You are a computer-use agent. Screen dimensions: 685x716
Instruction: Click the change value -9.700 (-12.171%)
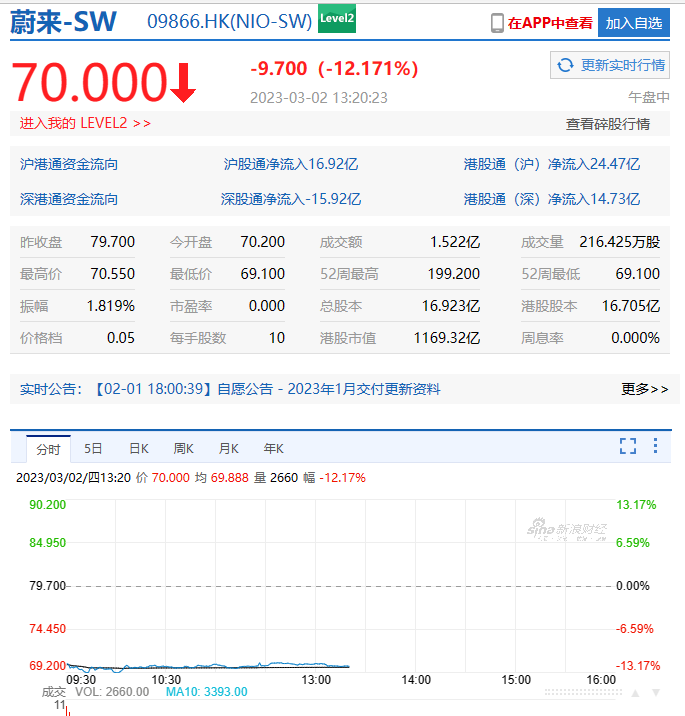334,69
